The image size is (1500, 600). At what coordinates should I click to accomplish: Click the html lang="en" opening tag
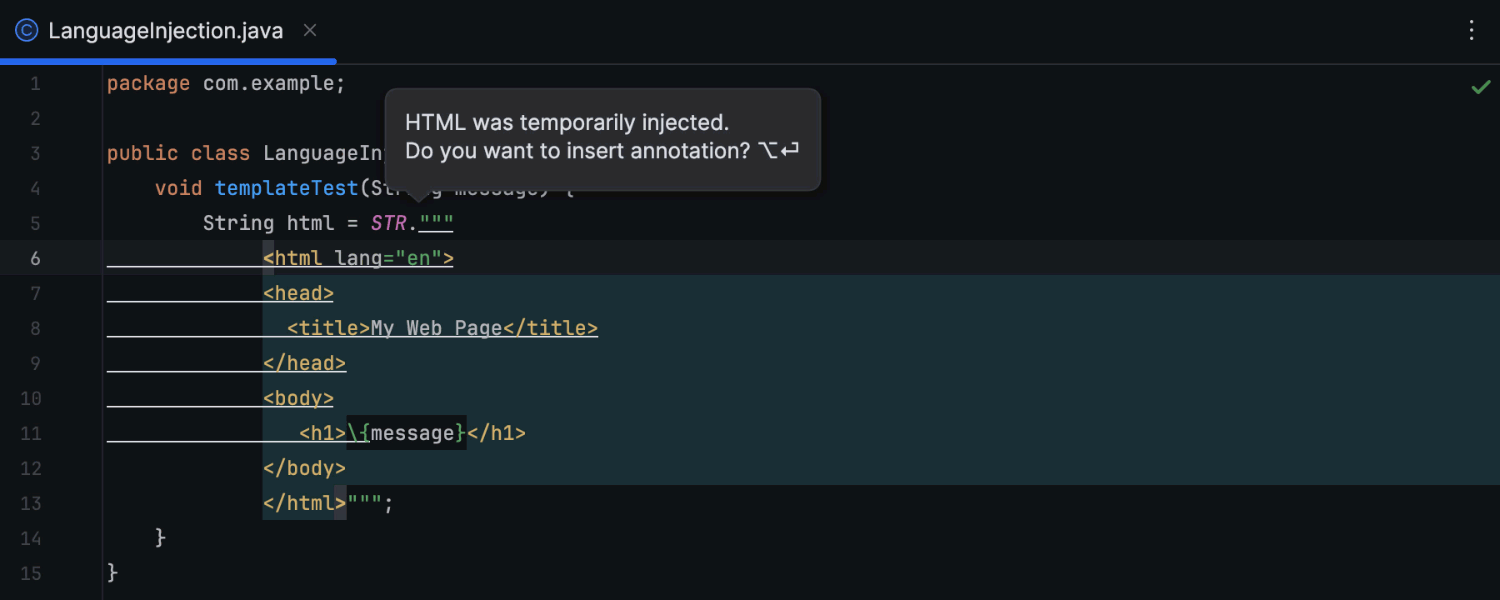click(x=359, y=258)
